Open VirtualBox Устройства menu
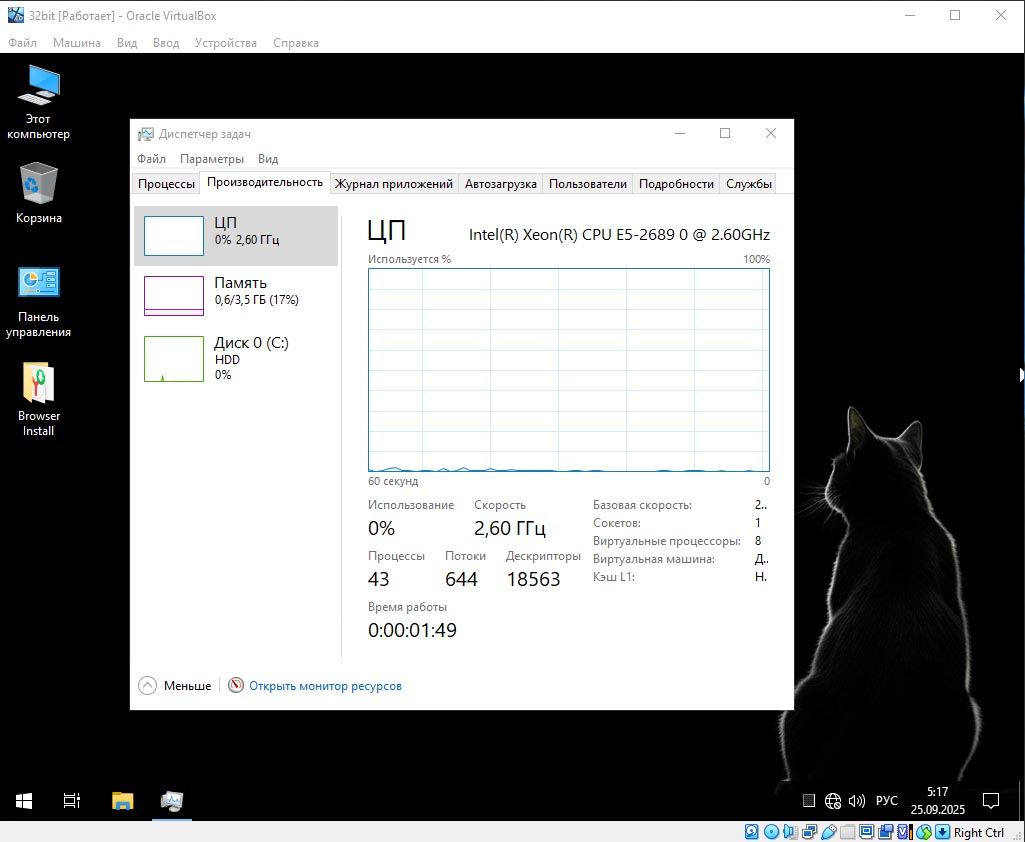 click(x=226, y=42)
